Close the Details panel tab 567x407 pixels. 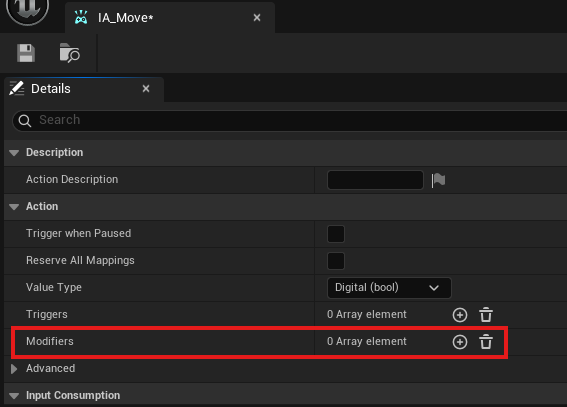pos(146,89)
